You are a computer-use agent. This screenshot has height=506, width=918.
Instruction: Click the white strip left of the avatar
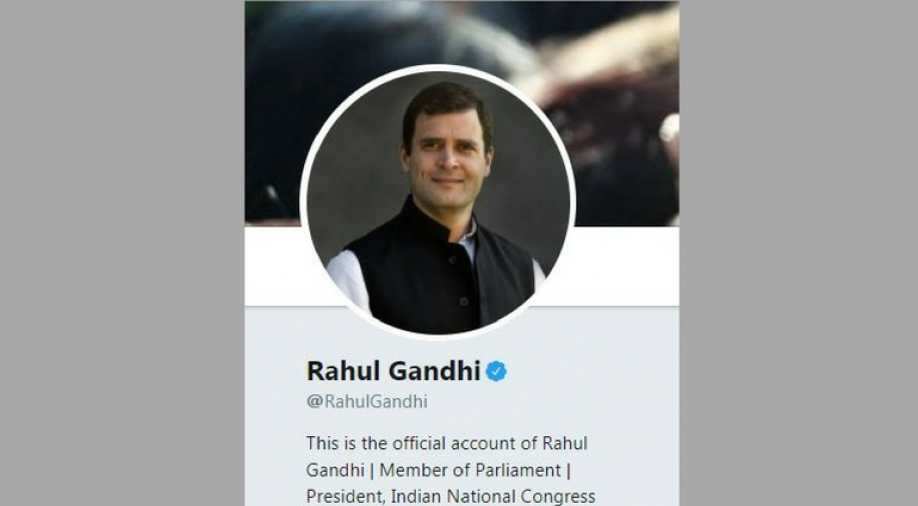pos(274,266)
